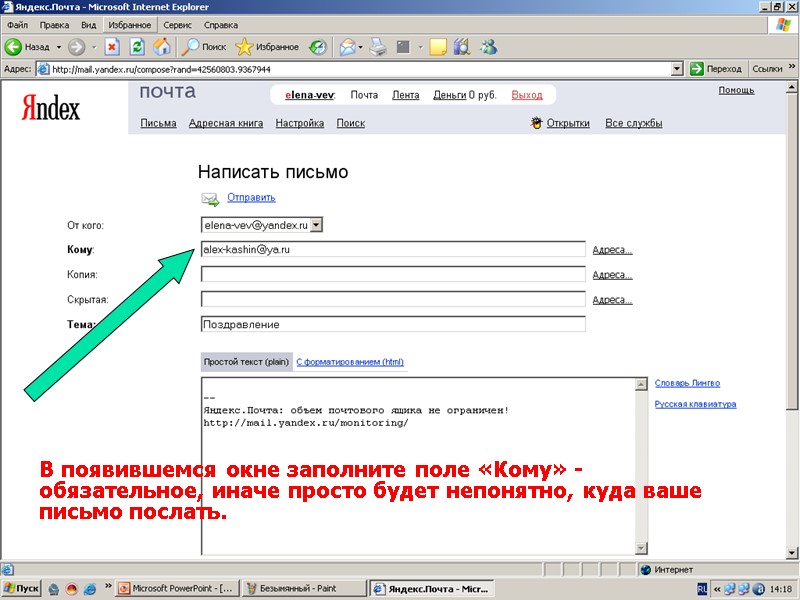Click Адреса link next to Кому field
Image resolution: width=800 pixels, height=600 pixels.
point(612,249)
